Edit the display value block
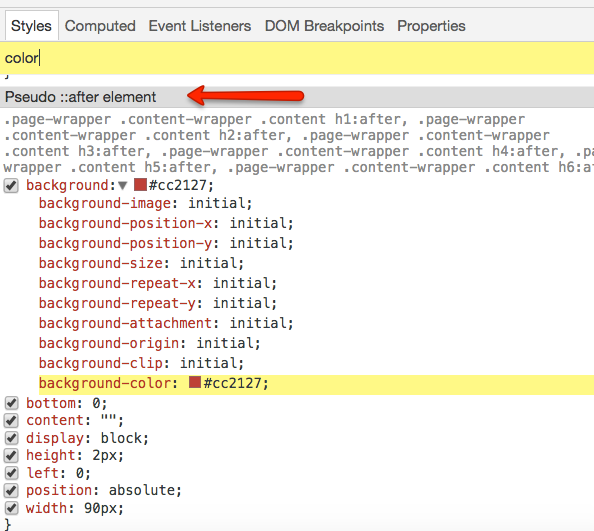Screen dimensions: 594x531 tap(121, 438)
